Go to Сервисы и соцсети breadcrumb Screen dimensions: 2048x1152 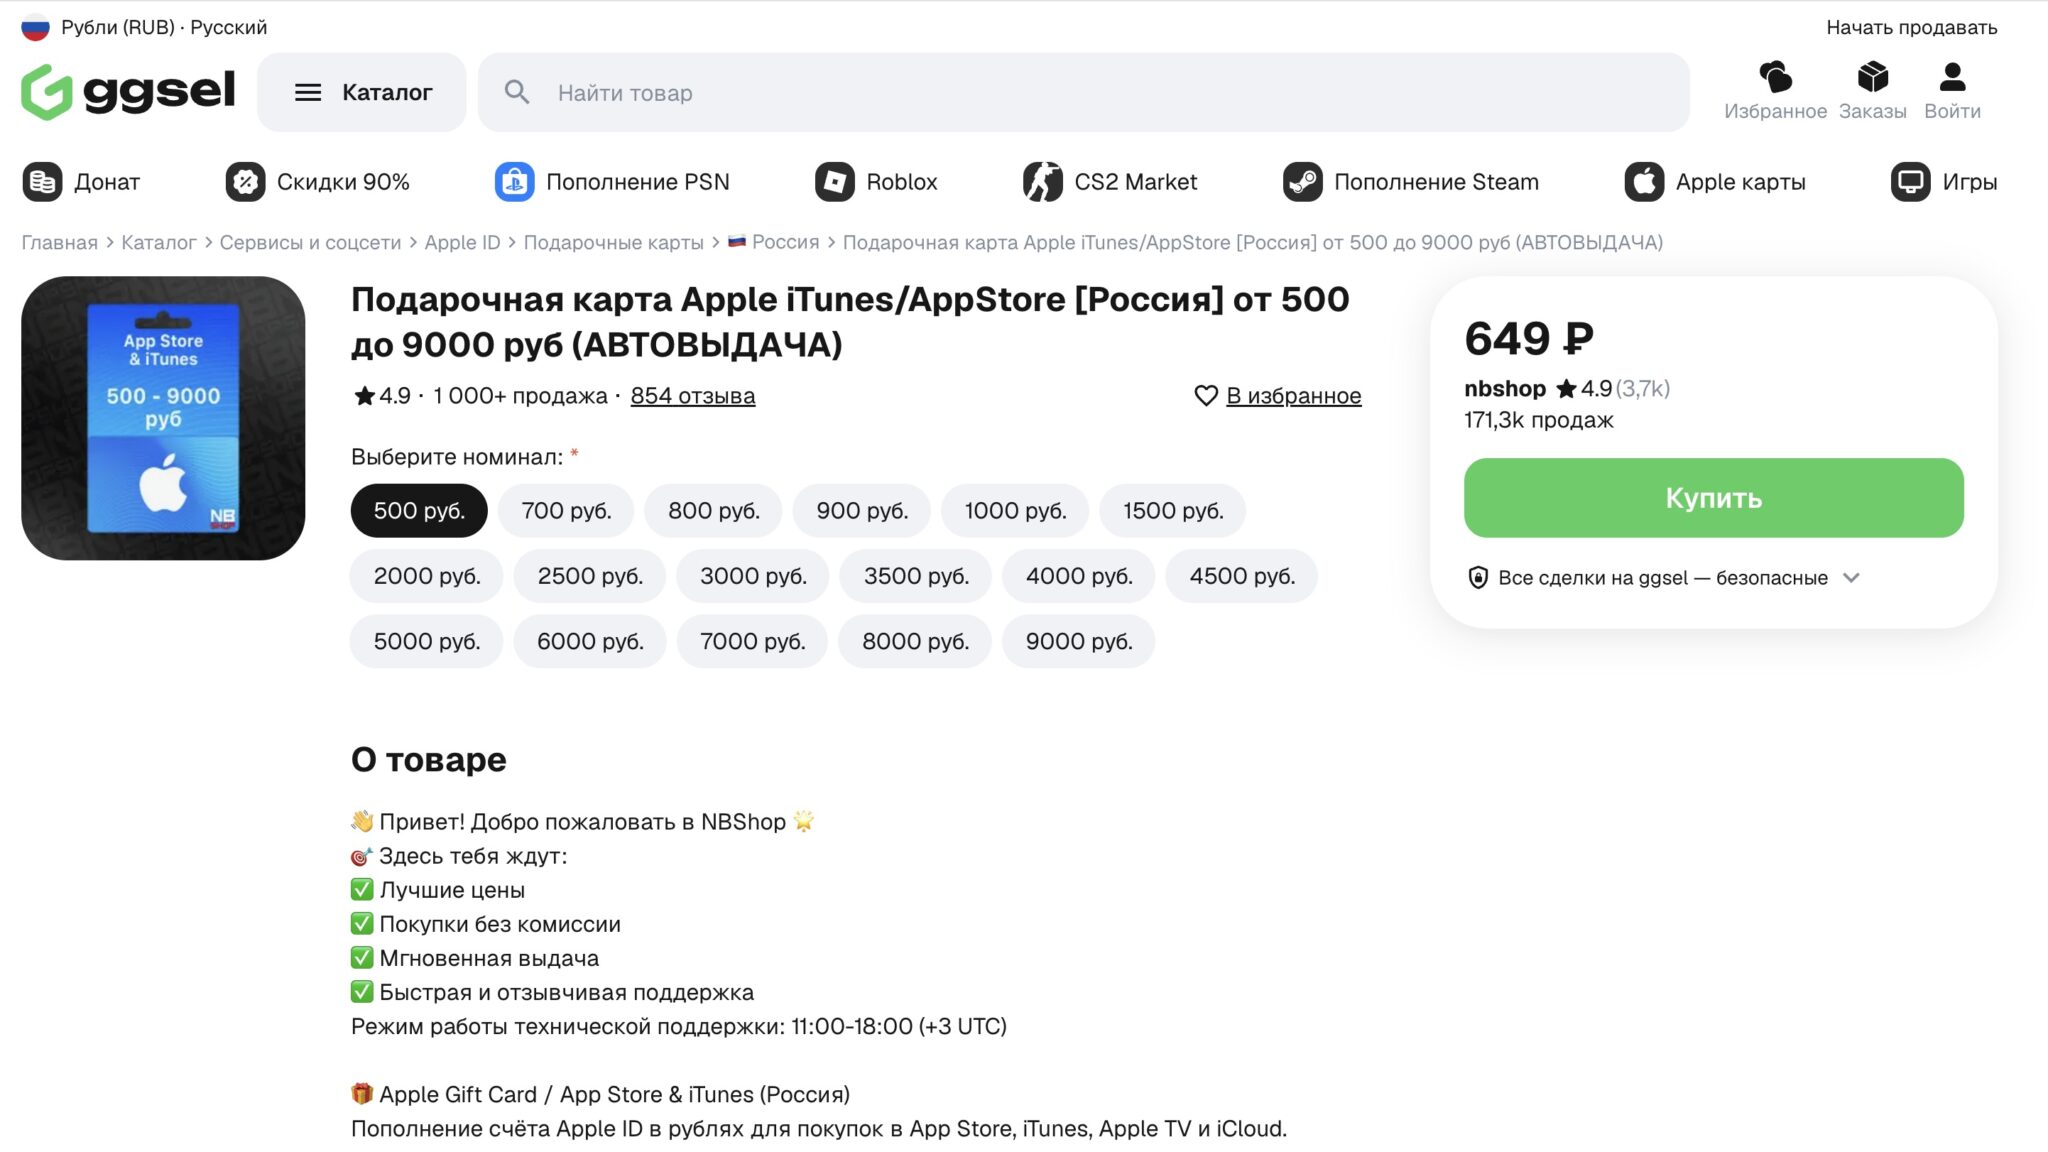(x=310, y=242)
